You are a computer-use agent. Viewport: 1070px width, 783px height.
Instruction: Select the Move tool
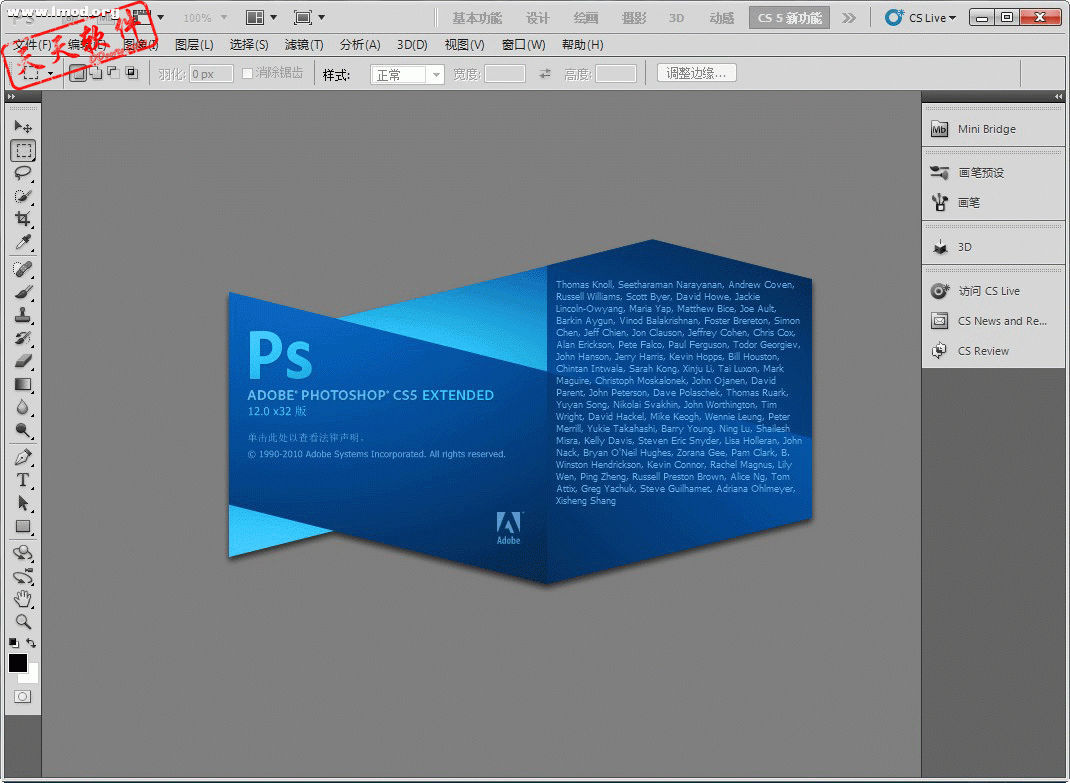click(x=23, y=126)
